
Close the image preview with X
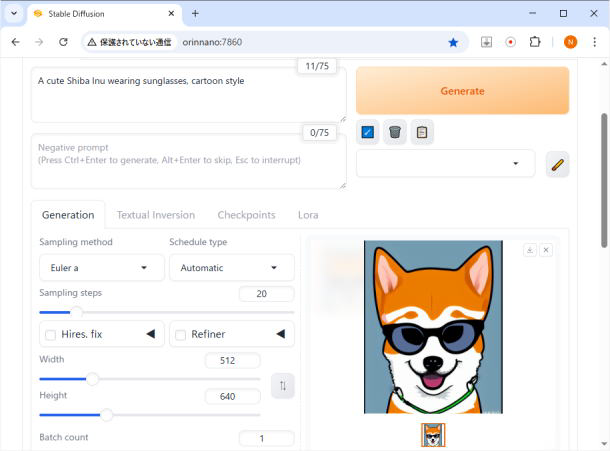pyautogui.click(x=546, y=250)
